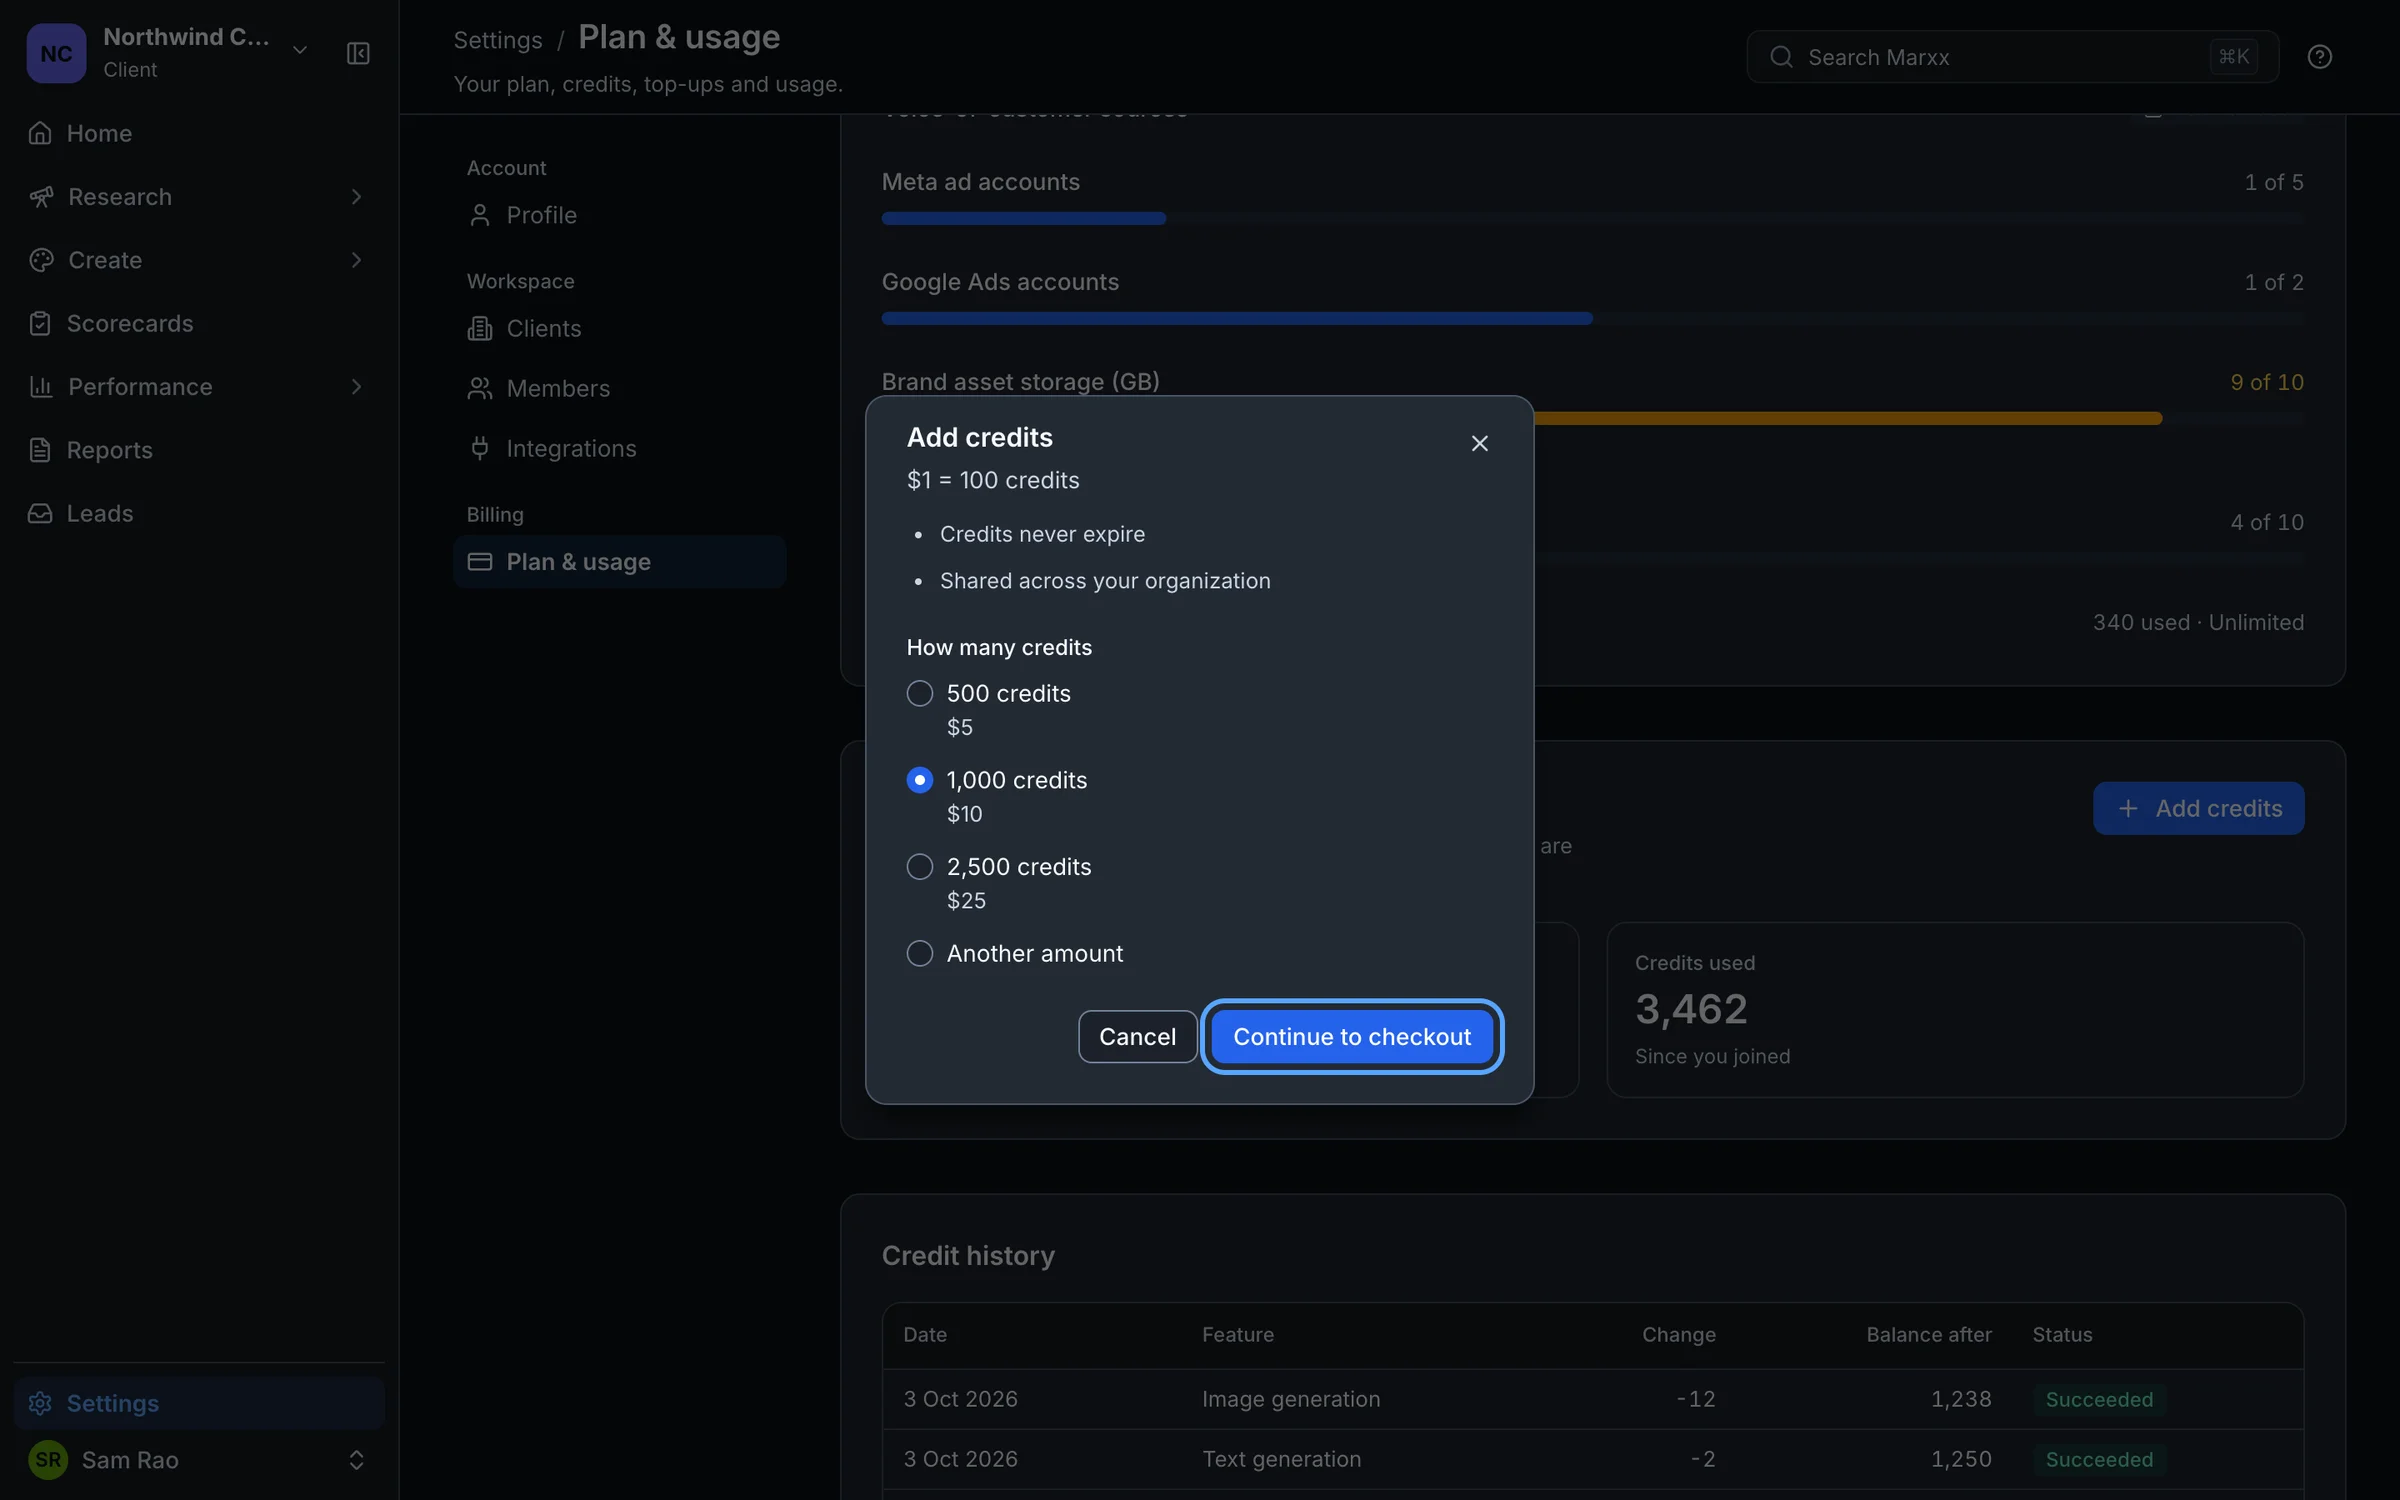Open the Sam Rao account menu chevrons

356,1460
